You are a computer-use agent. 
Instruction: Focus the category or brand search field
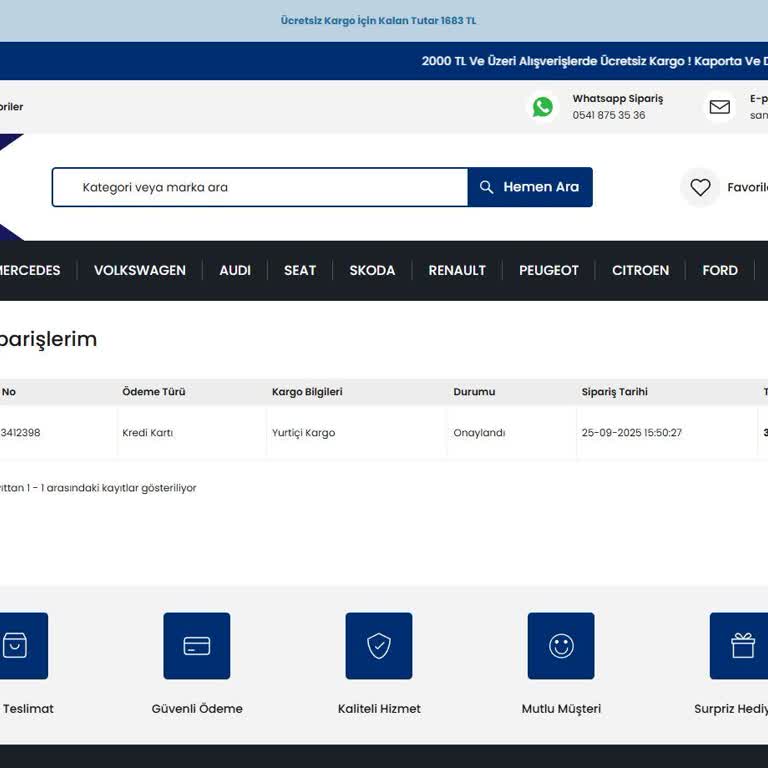click(x=260, y=187)
